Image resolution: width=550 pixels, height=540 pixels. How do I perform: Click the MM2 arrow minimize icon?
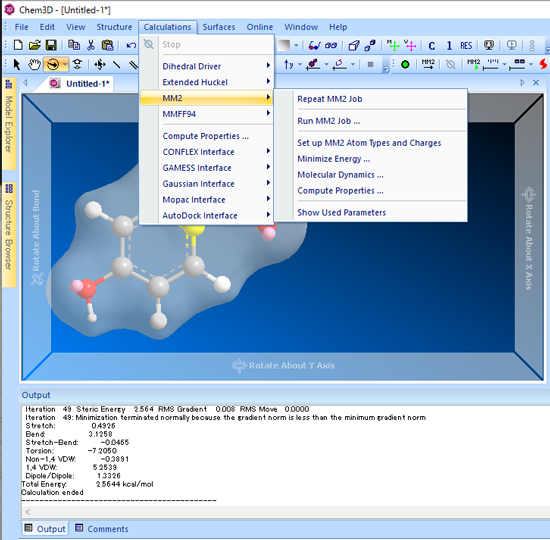coord(428,64)
